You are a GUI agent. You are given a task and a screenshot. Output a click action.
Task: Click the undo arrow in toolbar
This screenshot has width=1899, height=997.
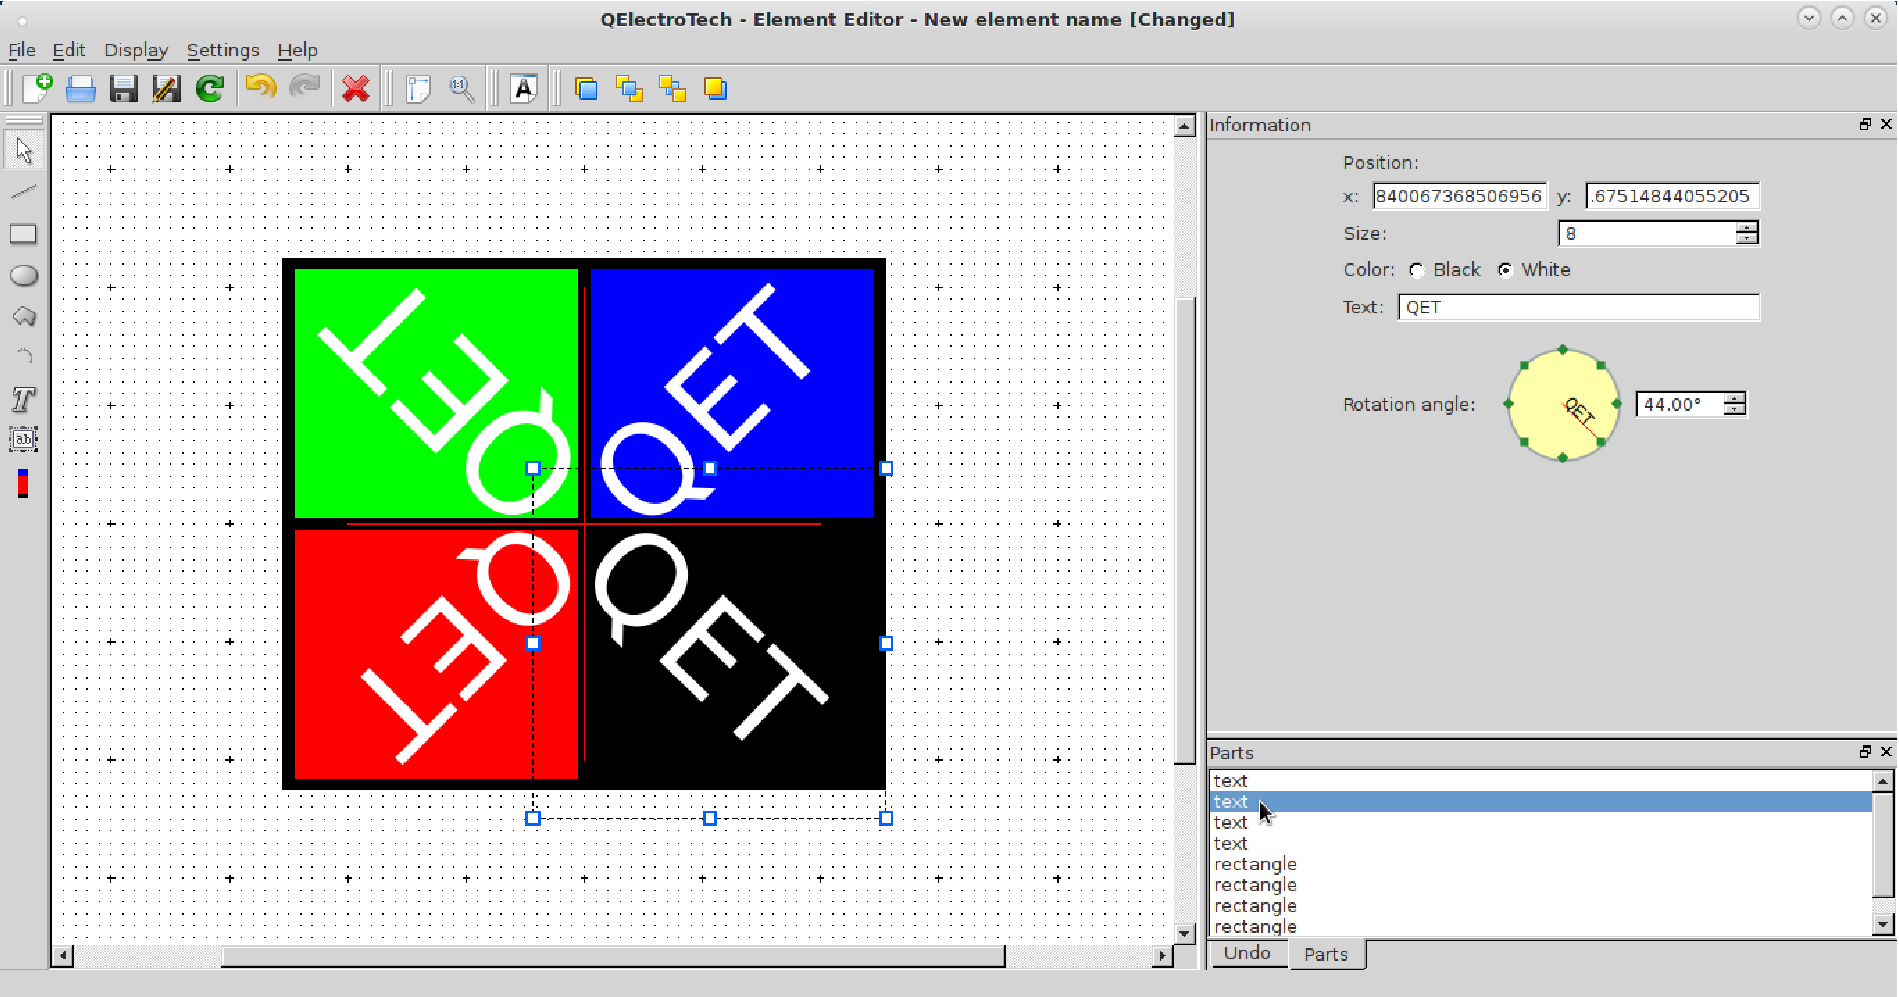click(261, 88)
